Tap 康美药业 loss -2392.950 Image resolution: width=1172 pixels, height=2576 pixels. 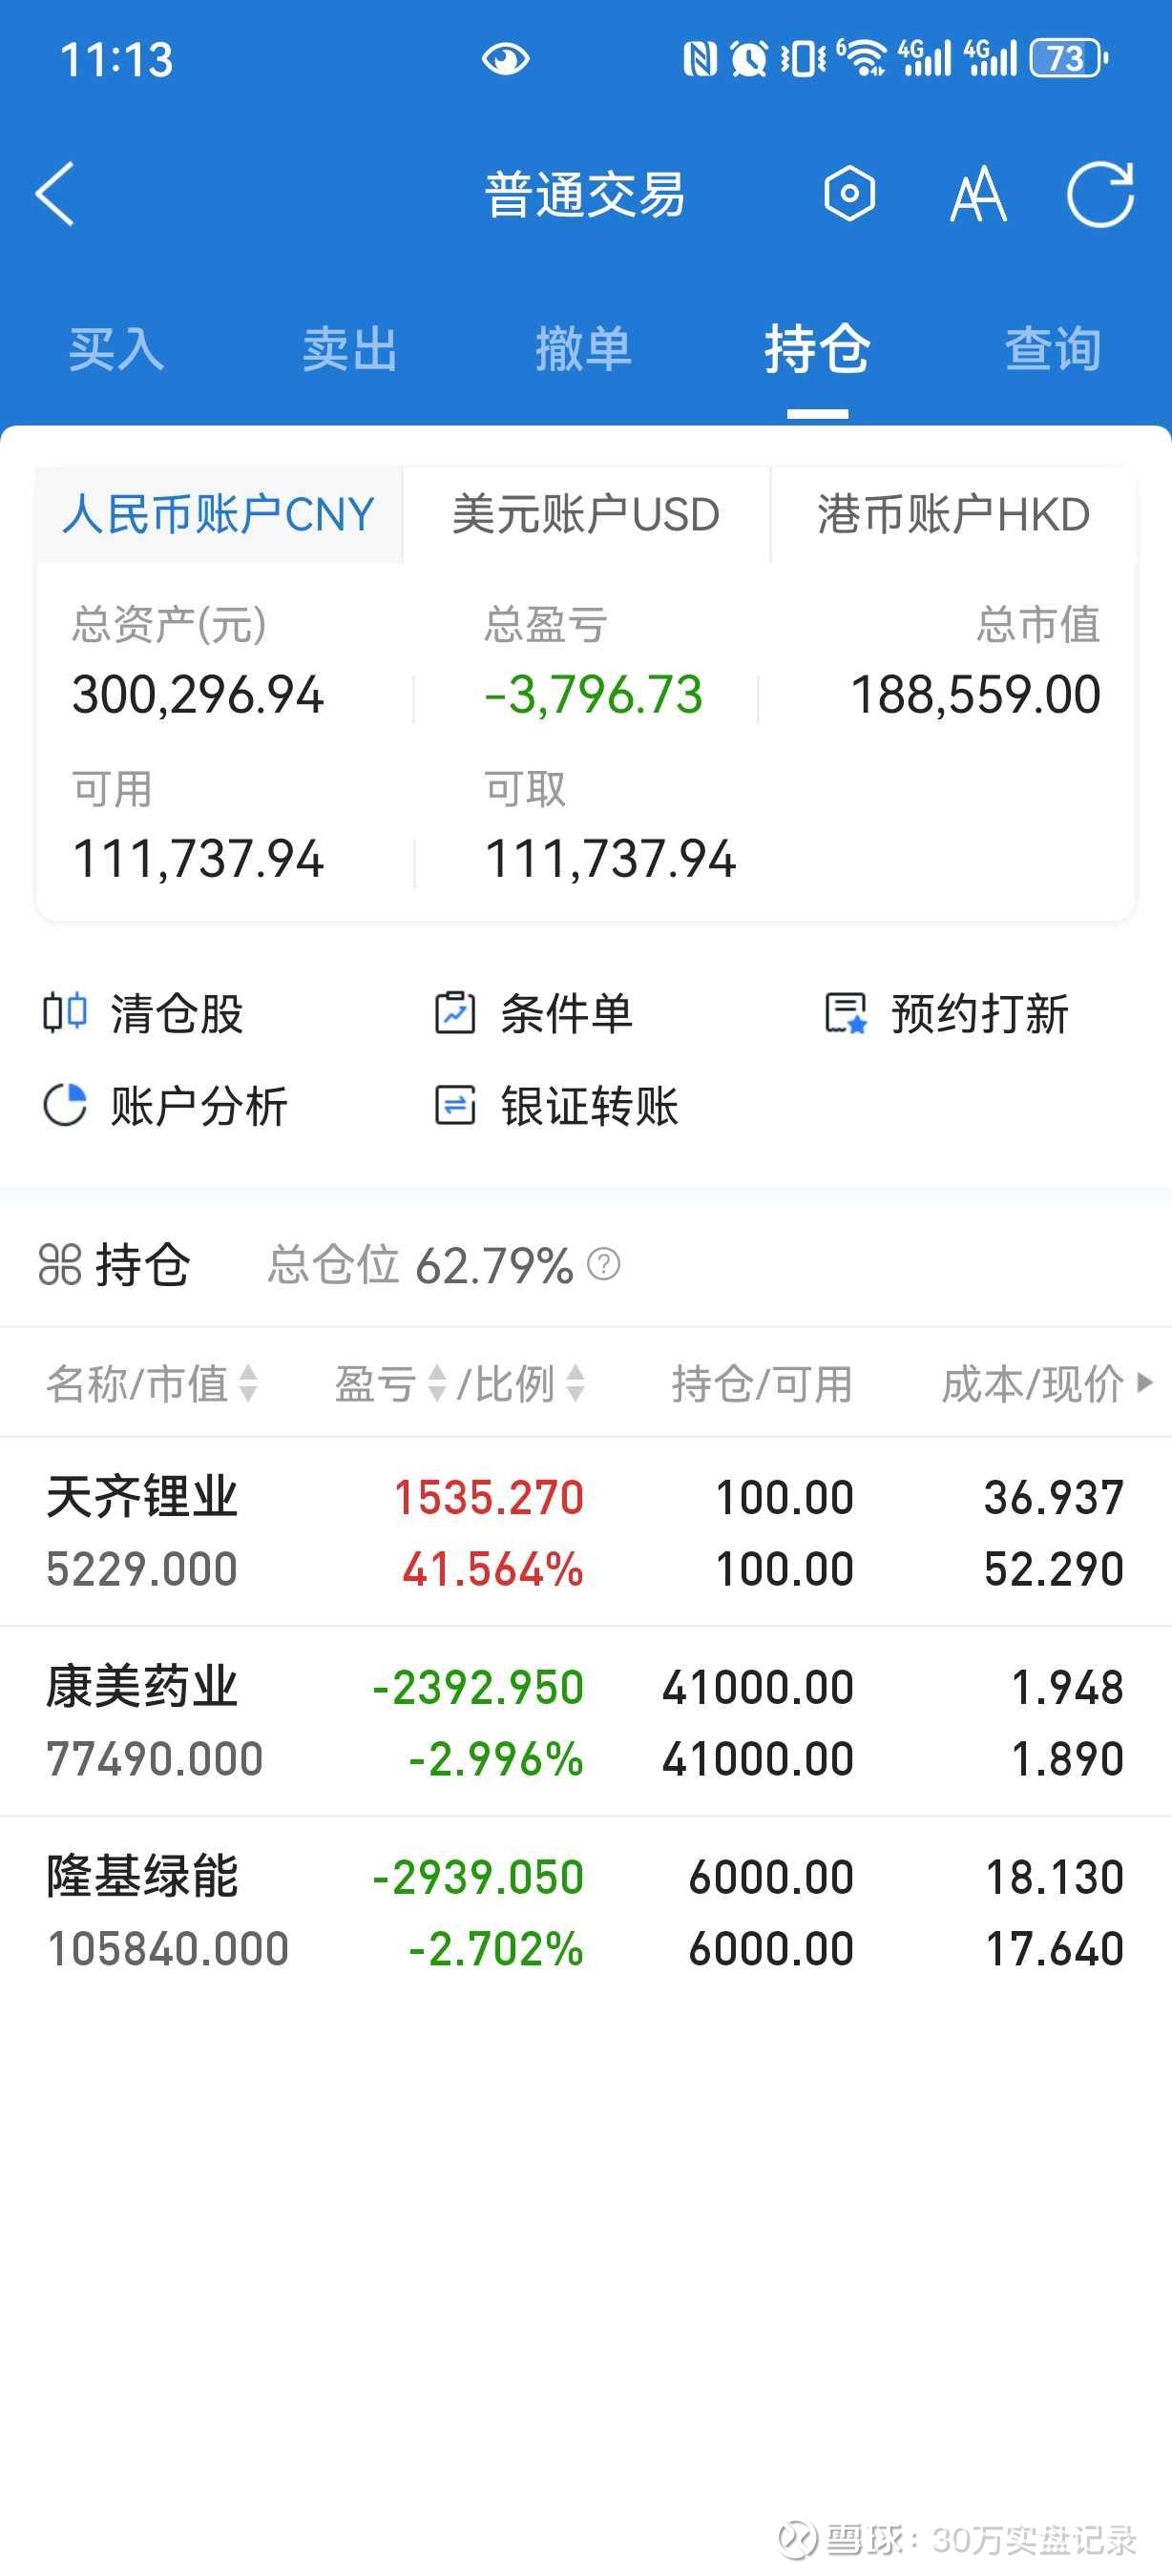pos(478,1687)
